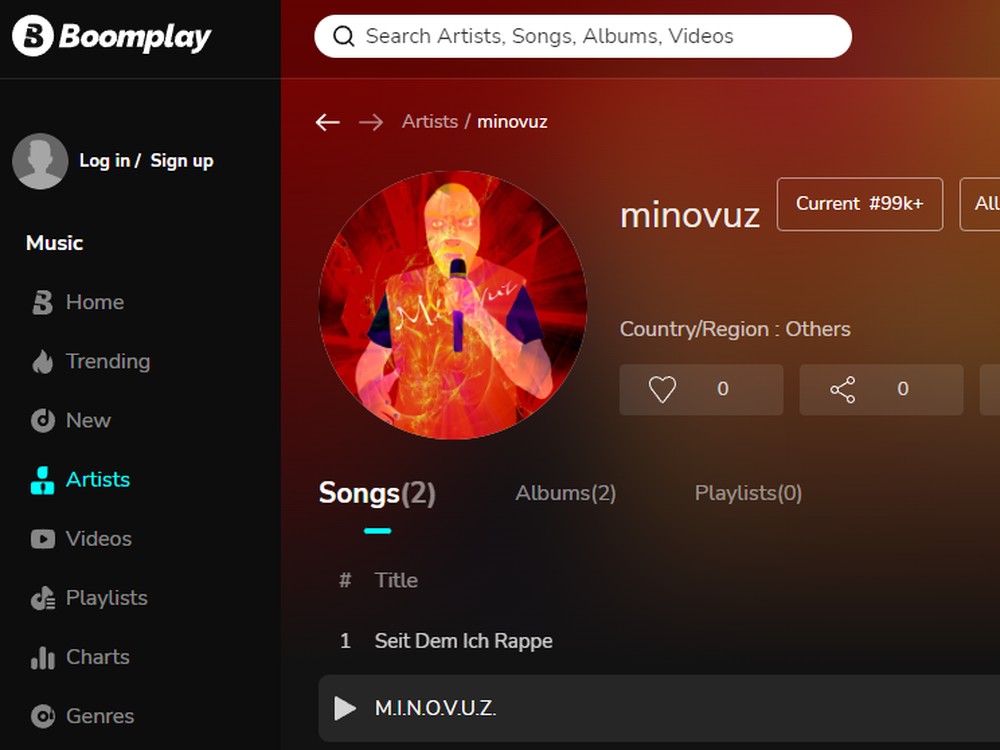Image resolution: width=1000 pixels, height=750 pixels.
Task: Open Charts in the sidebar
Action: [97, 657]
